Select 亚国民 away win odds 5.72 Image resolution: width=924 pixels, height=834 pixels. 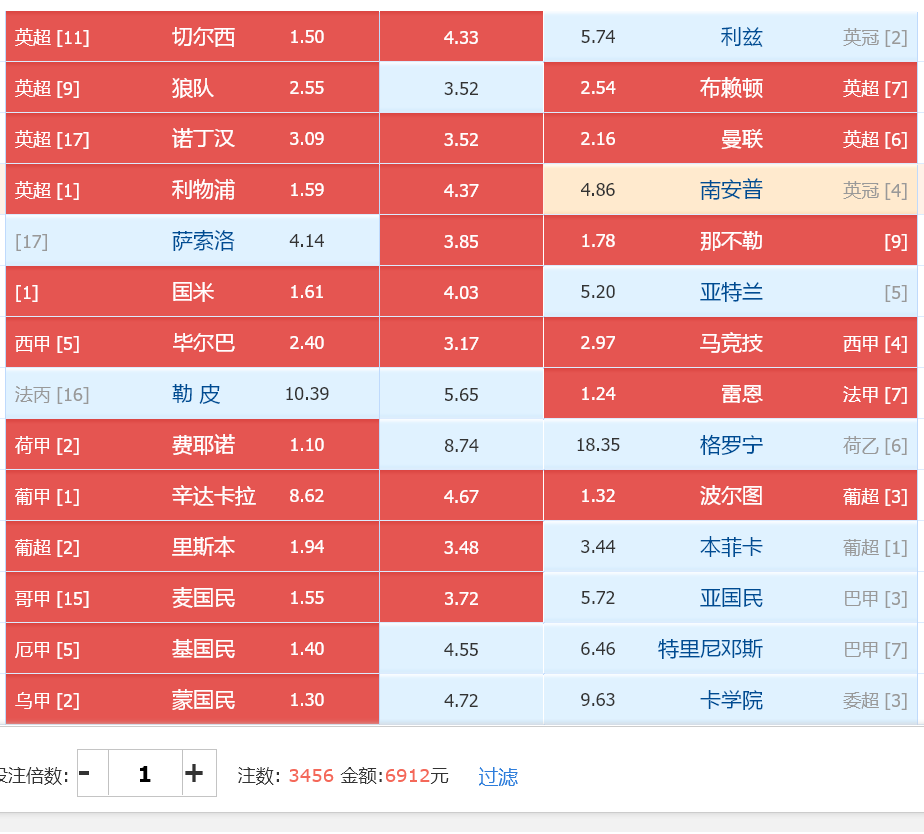(x=730, y=598)
